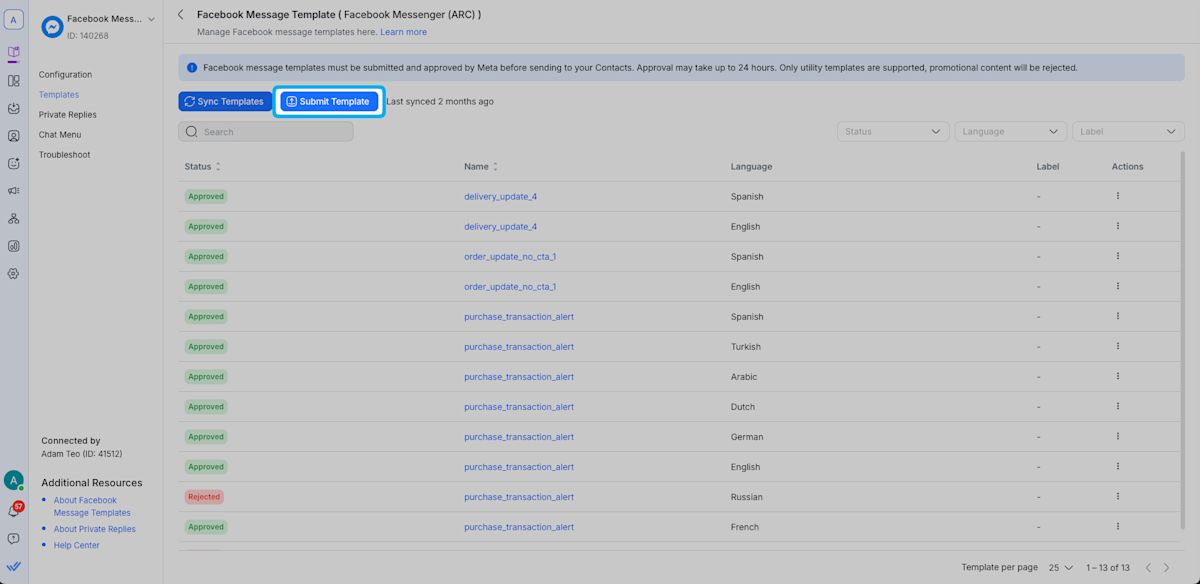Open the Learn more link
The width and height of the screenshot is (1200, 584).
pos(403,32)
